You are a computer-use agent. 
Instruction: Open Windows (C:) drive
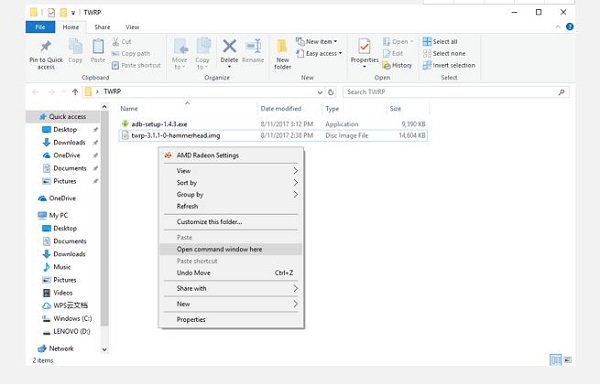pyautogui.click(x=67, y=318)
